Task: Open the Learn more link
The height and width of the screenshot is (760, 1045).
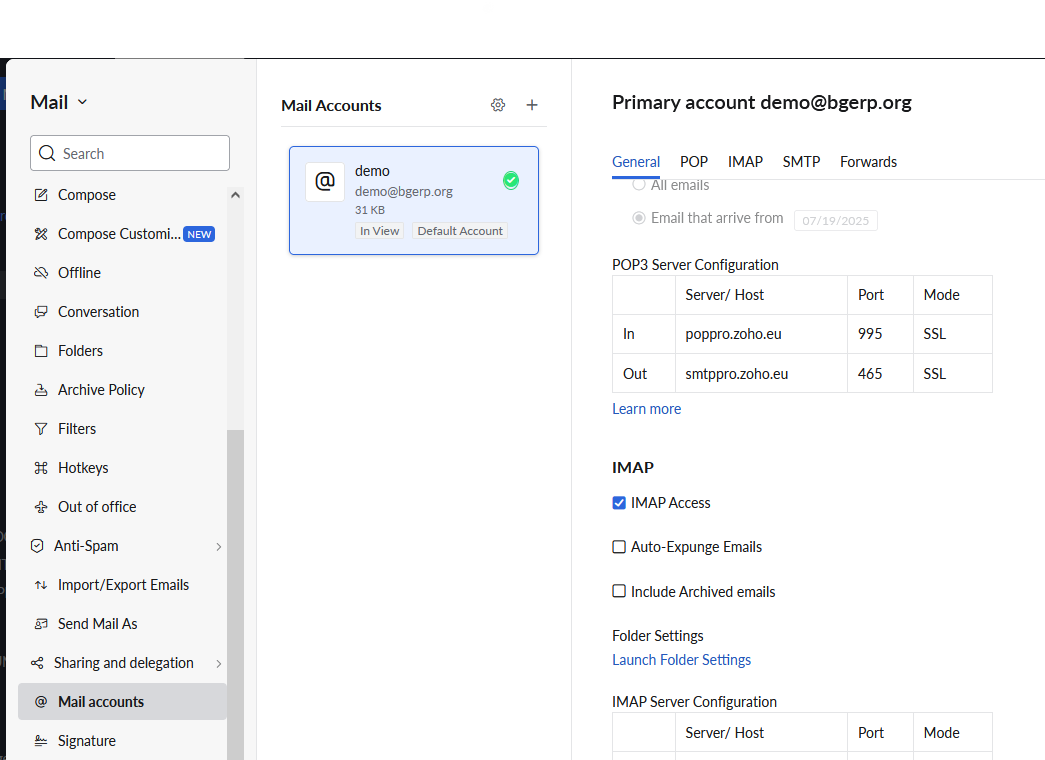Action: click(646, 409)
